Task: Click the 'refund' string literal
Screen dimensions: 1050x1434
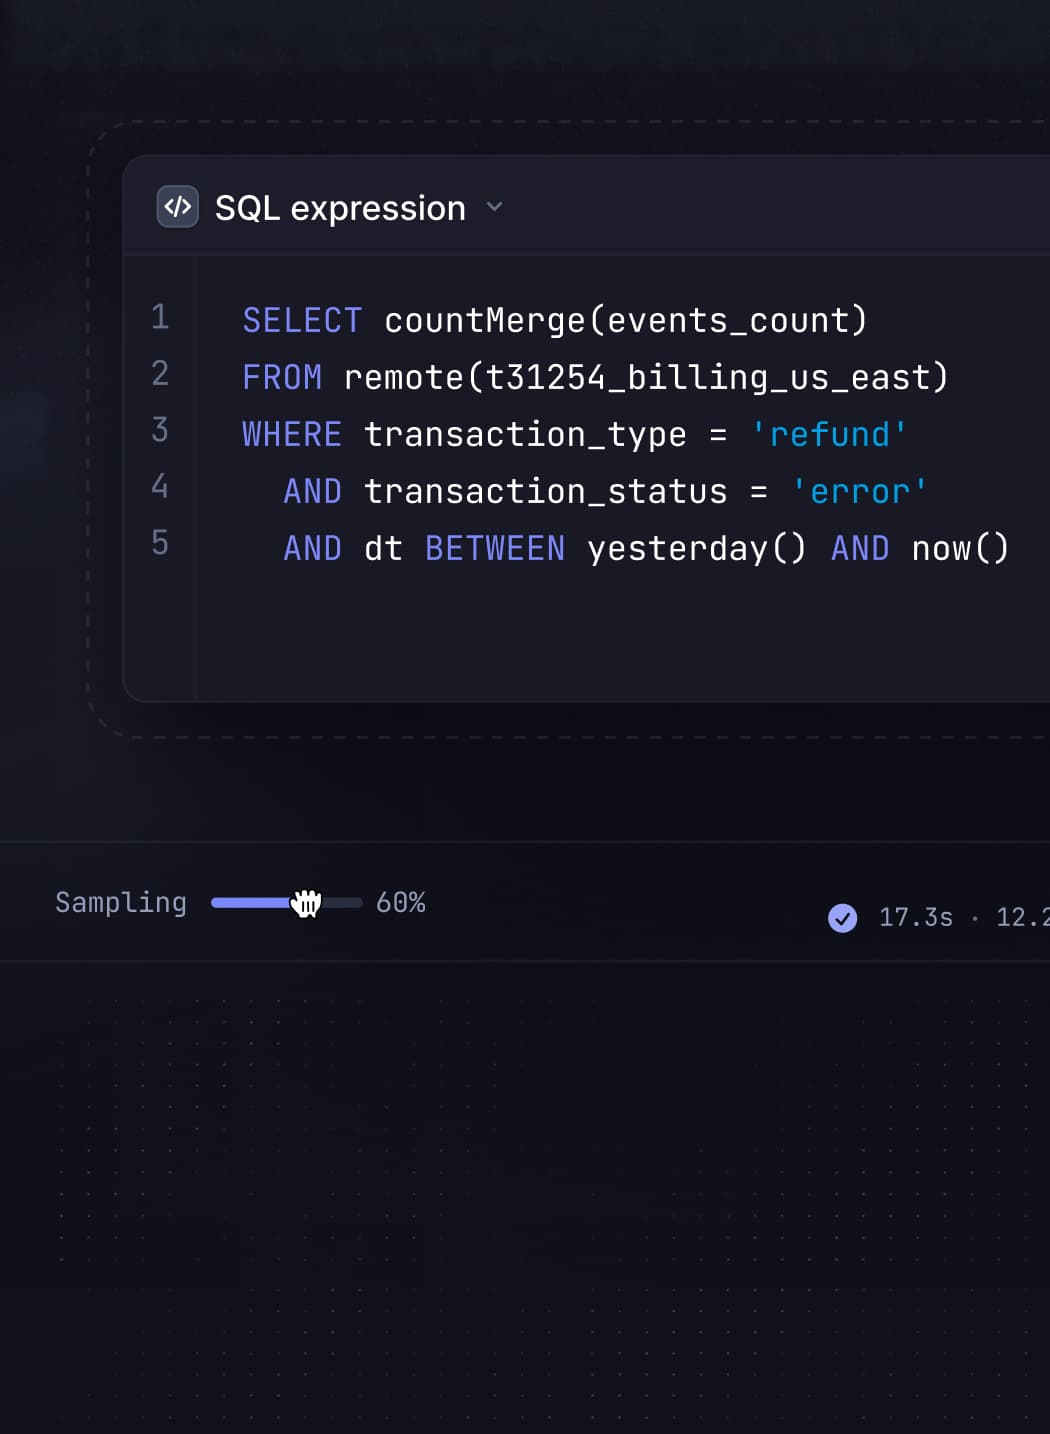Action: (x=829, y=434)
